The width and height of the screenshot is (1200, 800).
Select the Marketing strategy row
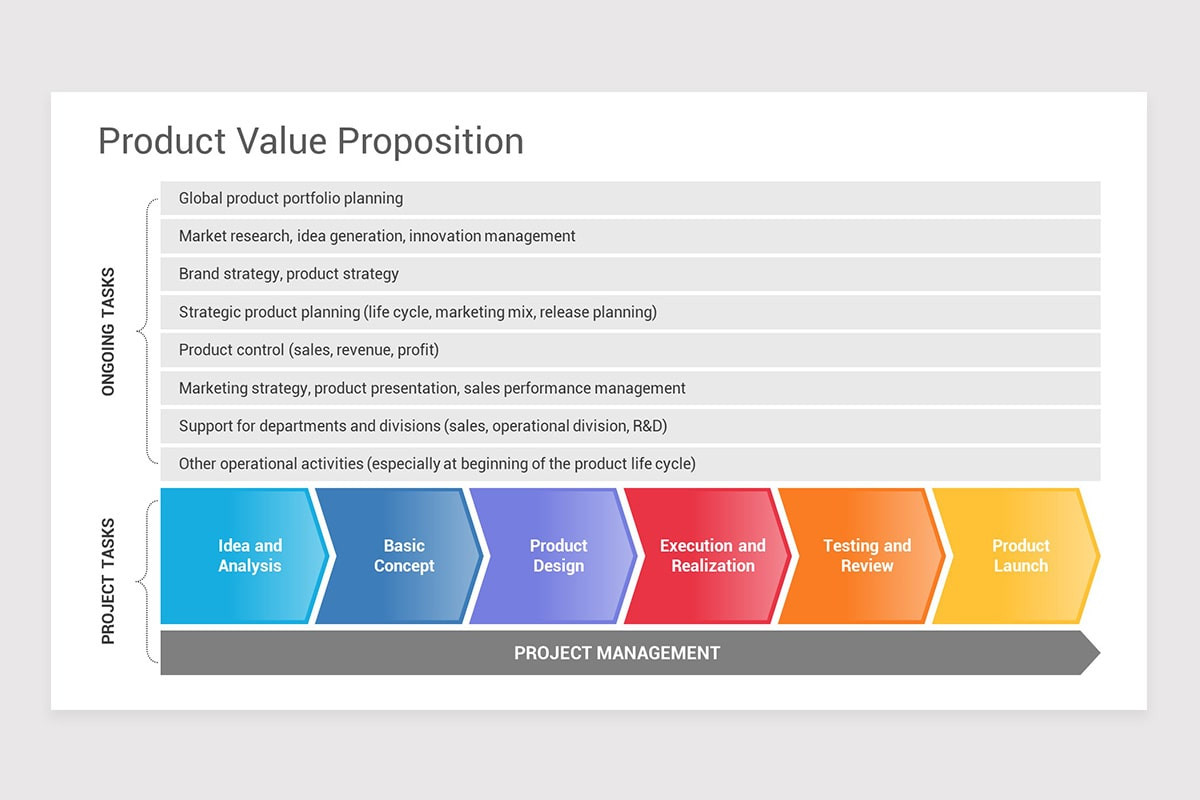click(630, 388)
